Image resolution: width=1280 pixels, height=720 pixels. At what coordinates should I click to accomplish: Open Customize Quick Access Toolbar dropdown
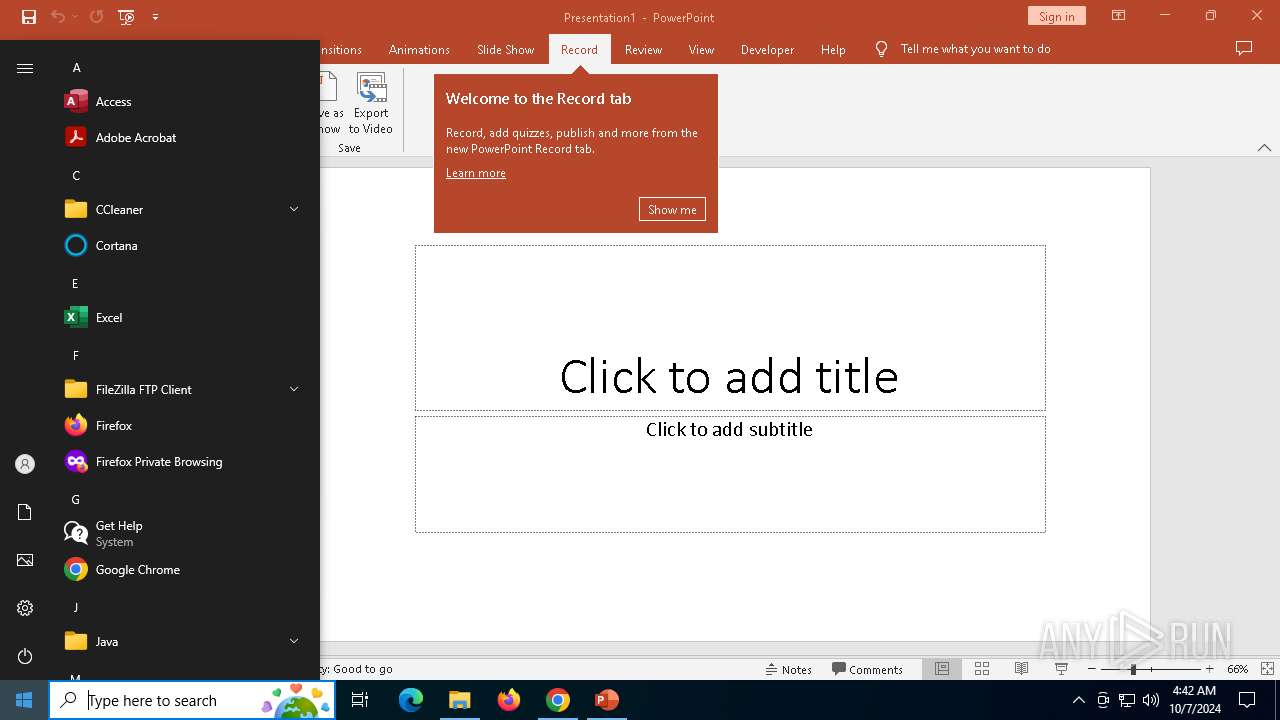coord(155,17)
